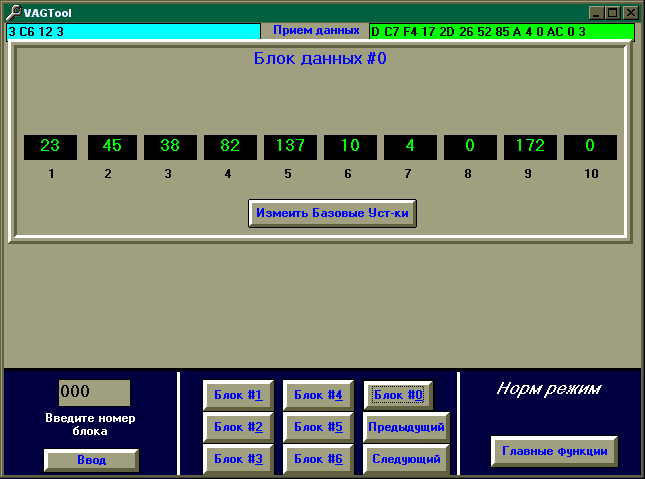Open Блок #1
Image resolution: width=645 pixels, height=479 pixels.
238,395
